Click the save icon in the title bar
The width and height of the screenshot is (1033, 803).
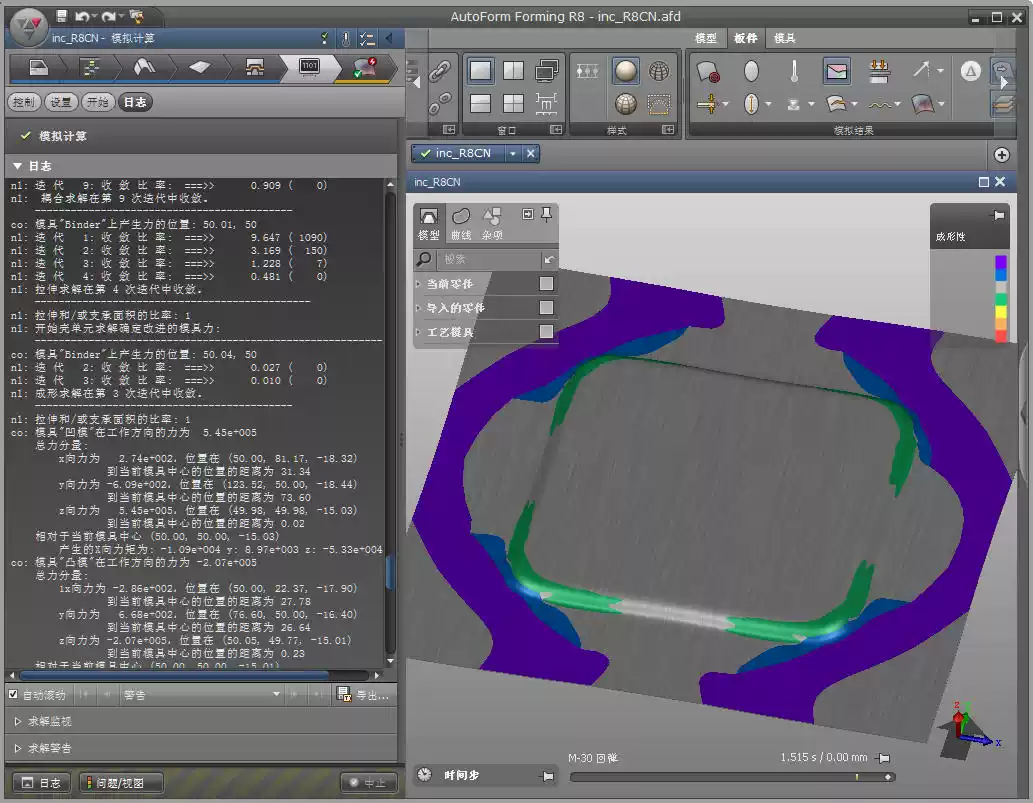pyautogui.click(x=61, y=16)
